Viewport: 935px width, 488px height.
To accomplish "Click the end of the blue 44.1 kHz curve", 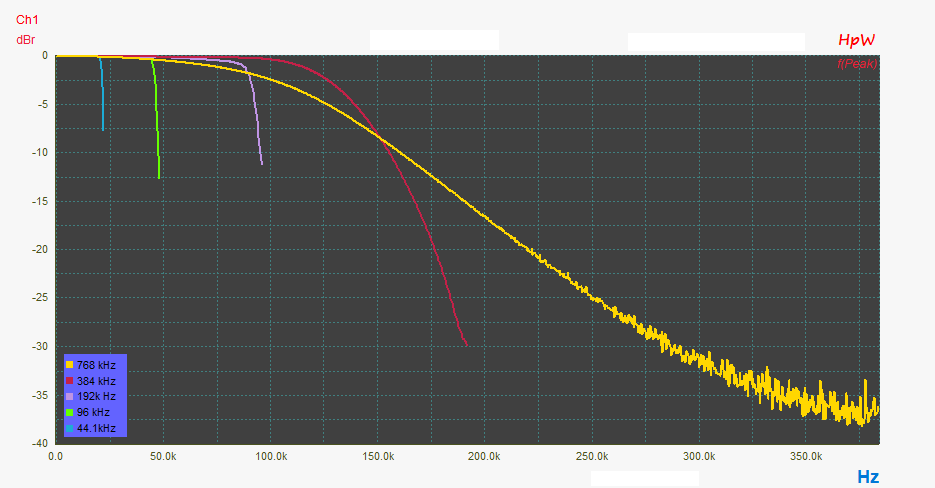I will [103, 129].
